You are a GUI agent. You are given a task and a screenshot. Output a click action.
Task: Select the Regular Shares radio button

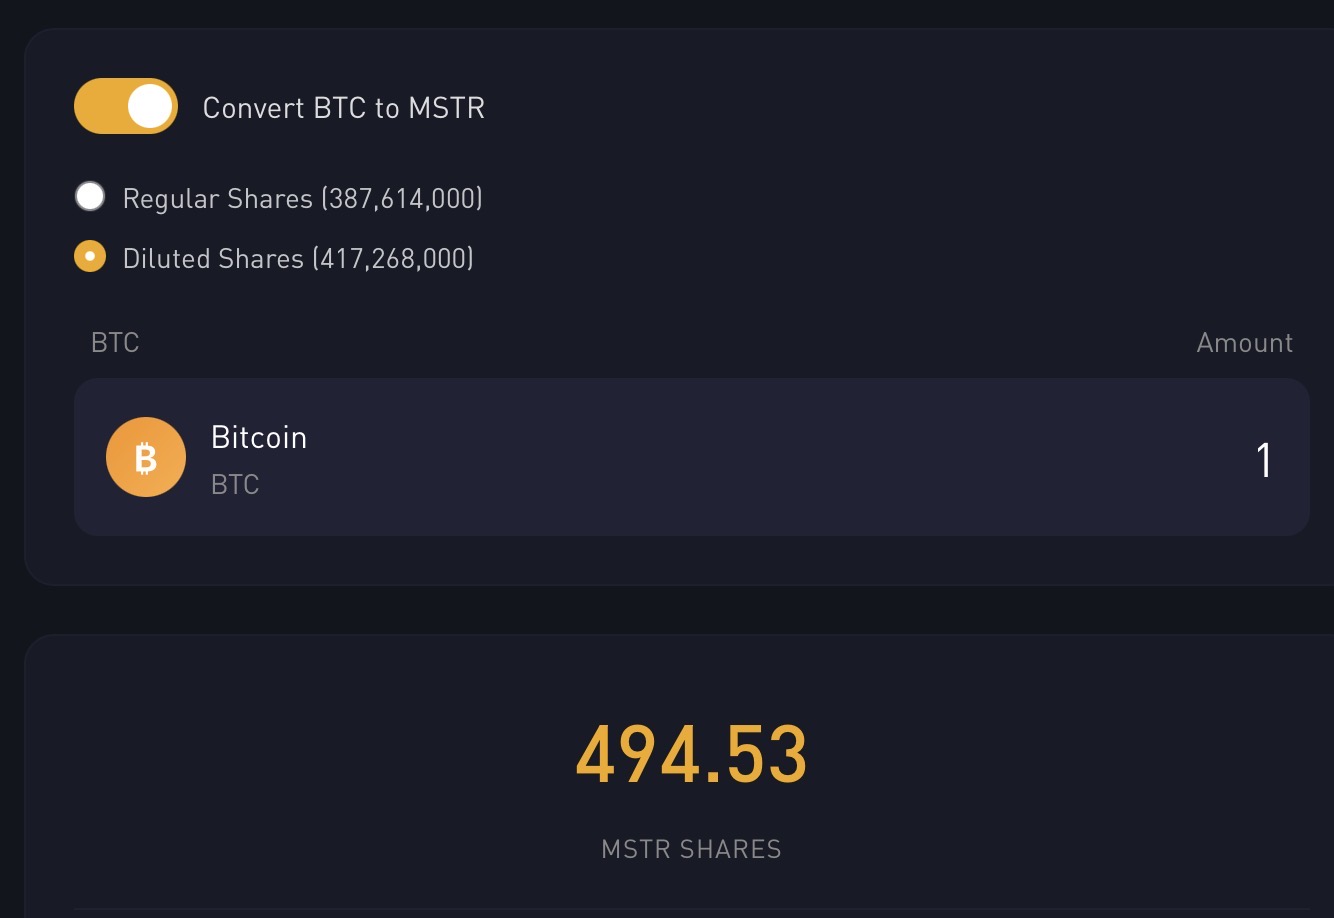click(x=90, y=196)
